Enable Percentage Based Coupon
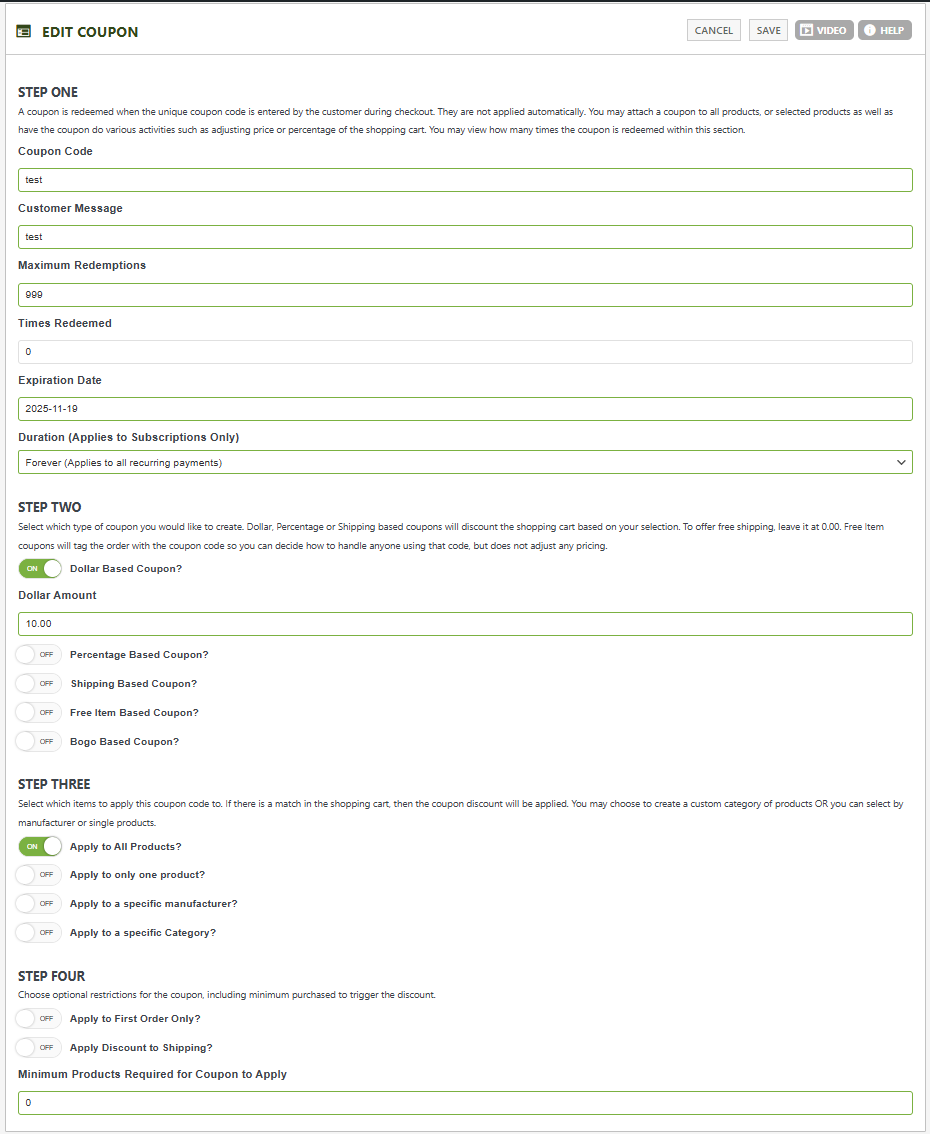This screenshot has height=1134, width=930. 40,655
